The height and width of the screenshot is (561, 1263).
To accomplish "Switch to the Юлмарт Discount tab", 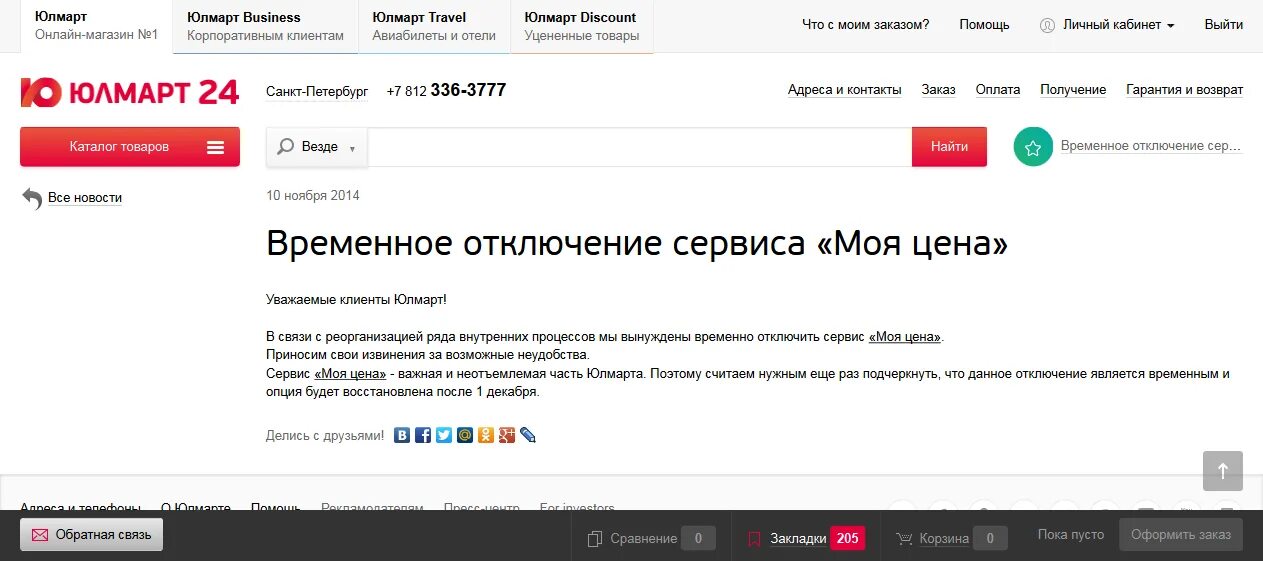I will pyautogui.click(x=582, y=26).
